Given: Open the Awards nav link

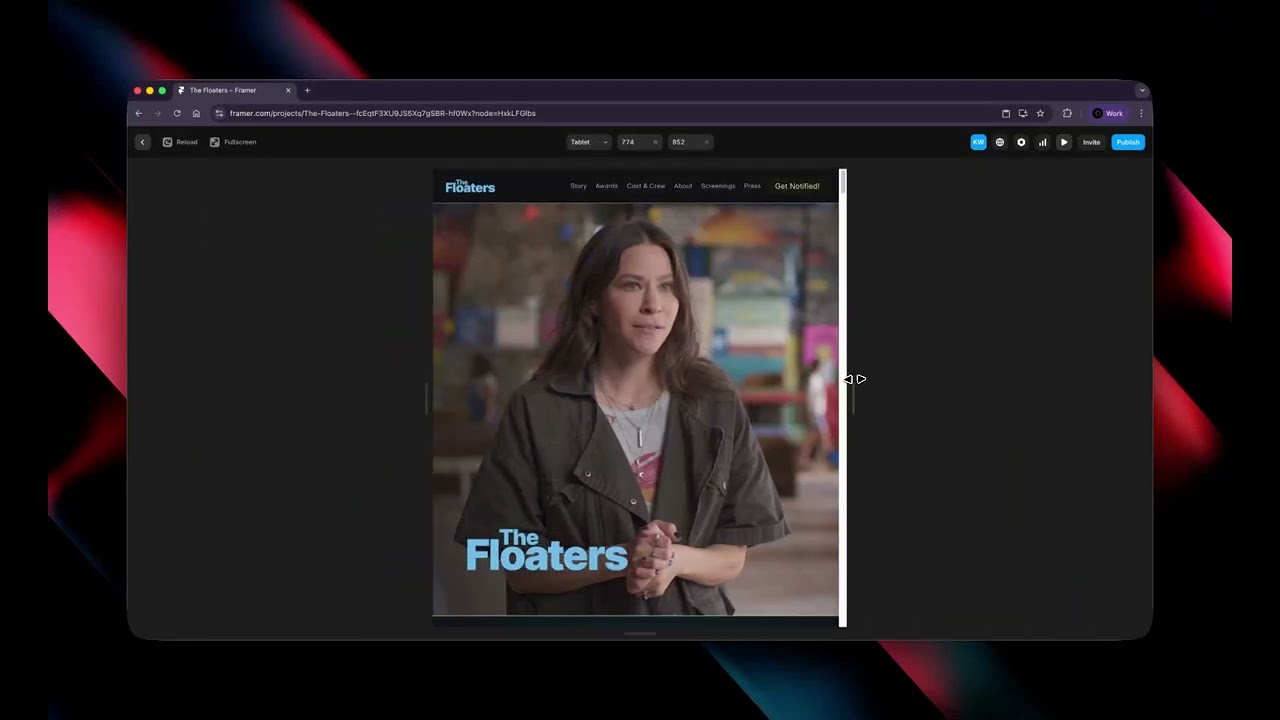Looking at the screenshot, I should [x=607, y=186].
